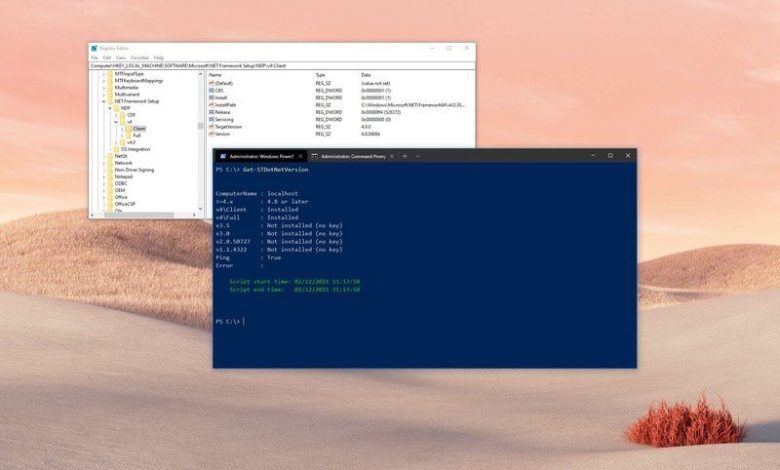Select the Non-Driver Signing key
This screenshot has width=780, height=470.
pos(134,170)
